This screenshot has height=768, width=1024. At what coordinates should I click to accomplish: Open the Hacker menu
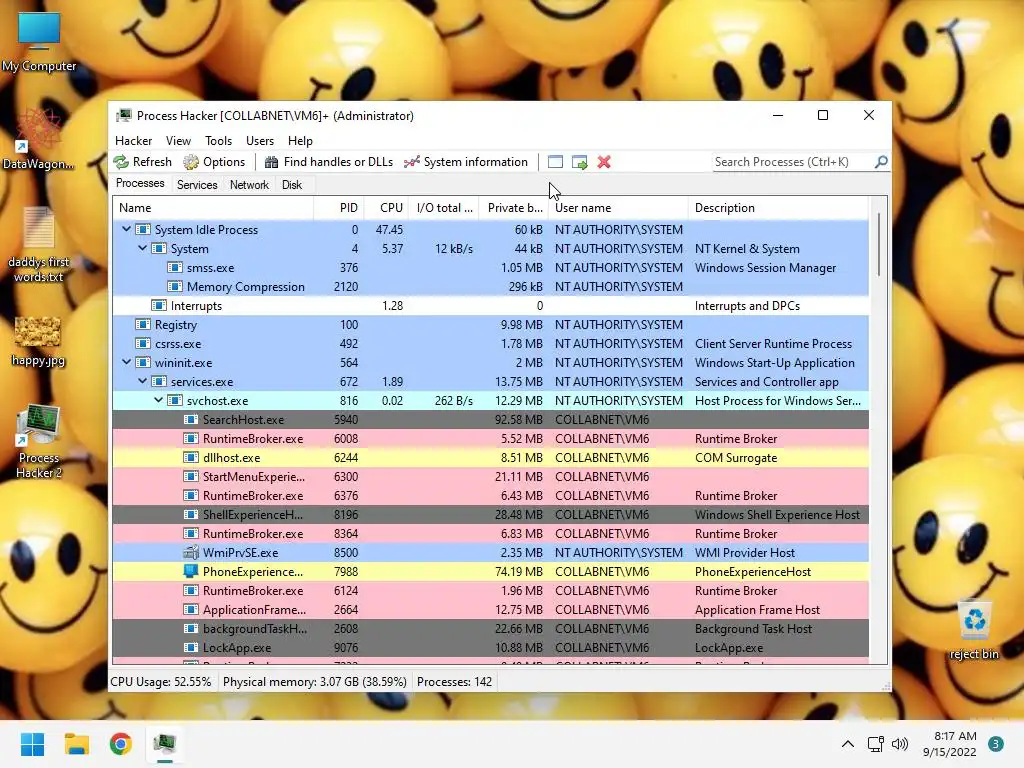(133, 140)
